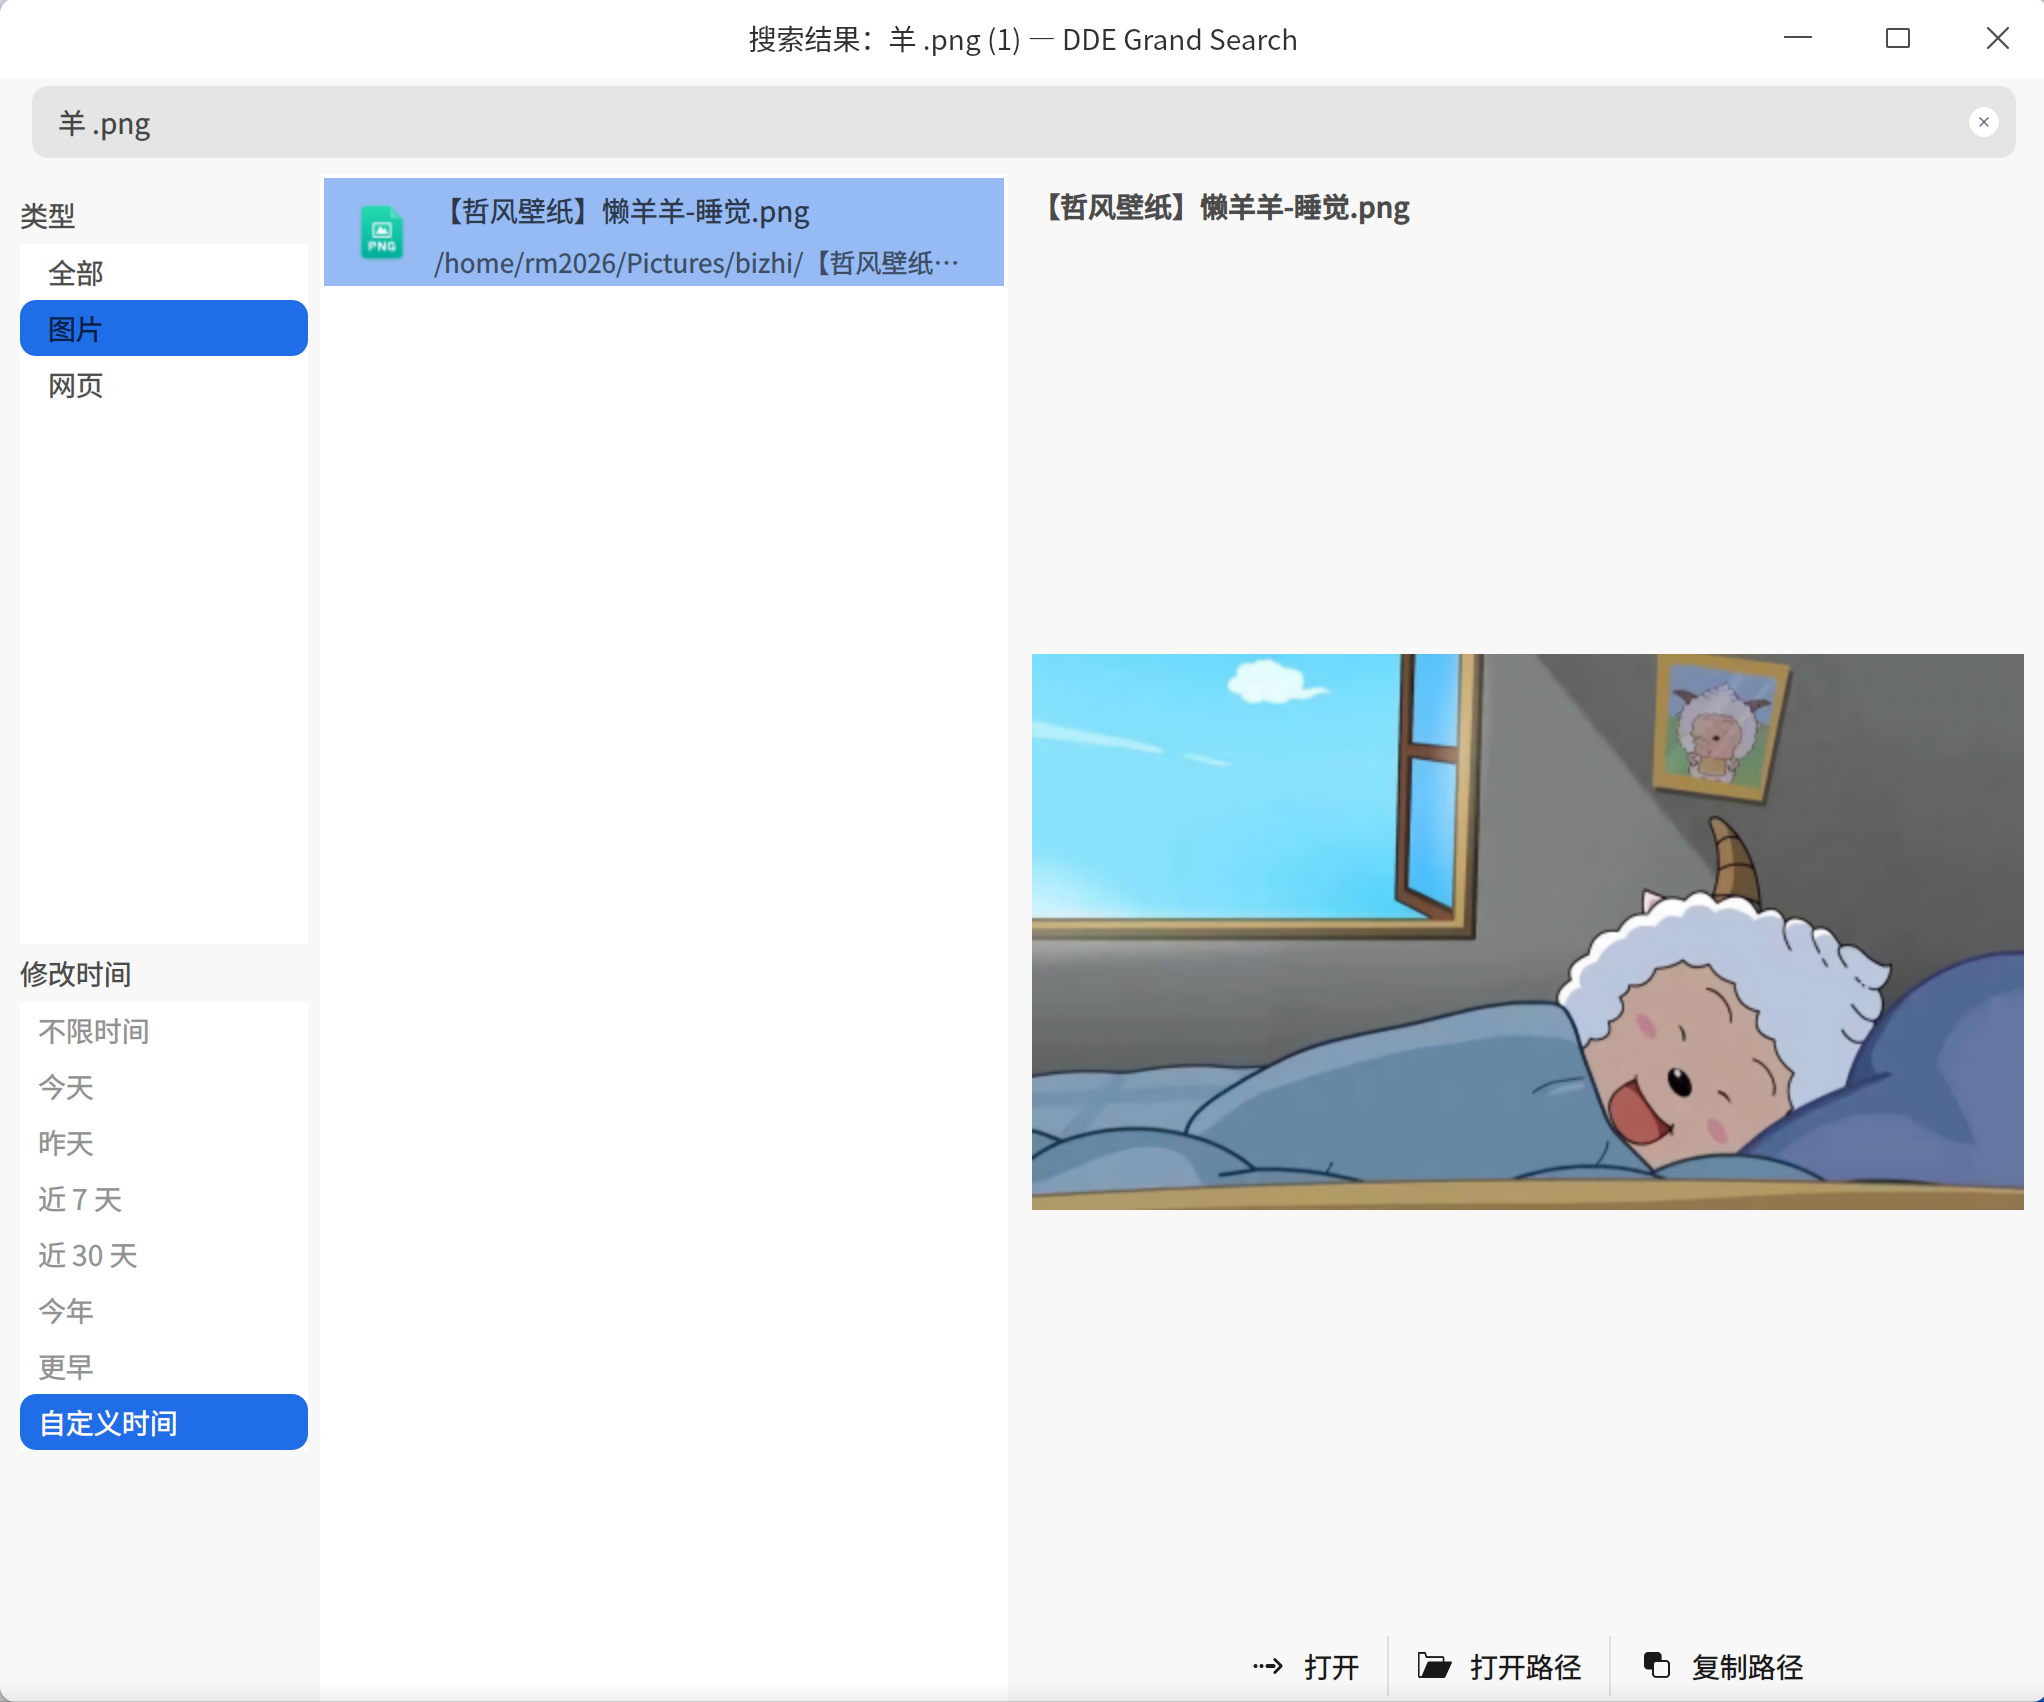Click the 打开路径 button label
This screenshot has height=1702, width=2044.
1526,1667
